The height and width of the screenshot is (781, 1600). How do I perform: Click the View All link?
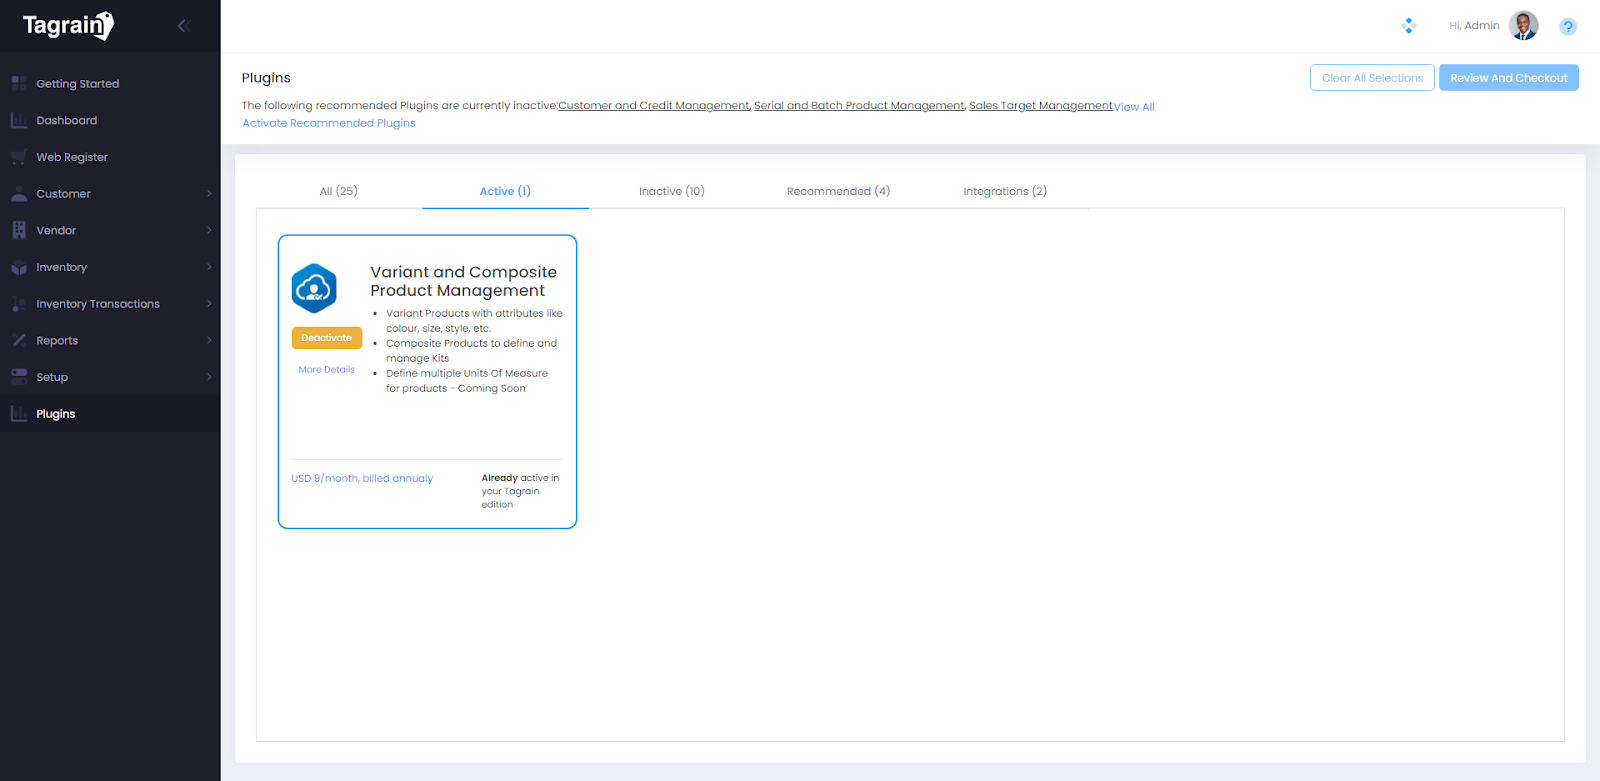click(1134, 107)
